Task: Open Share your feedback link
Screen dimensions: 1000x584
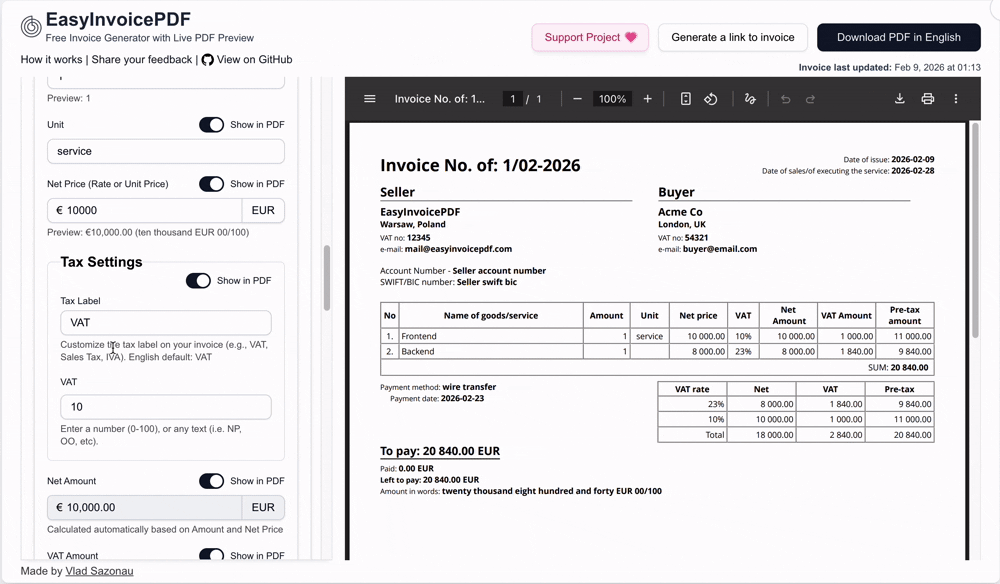Action: [142, 59]
